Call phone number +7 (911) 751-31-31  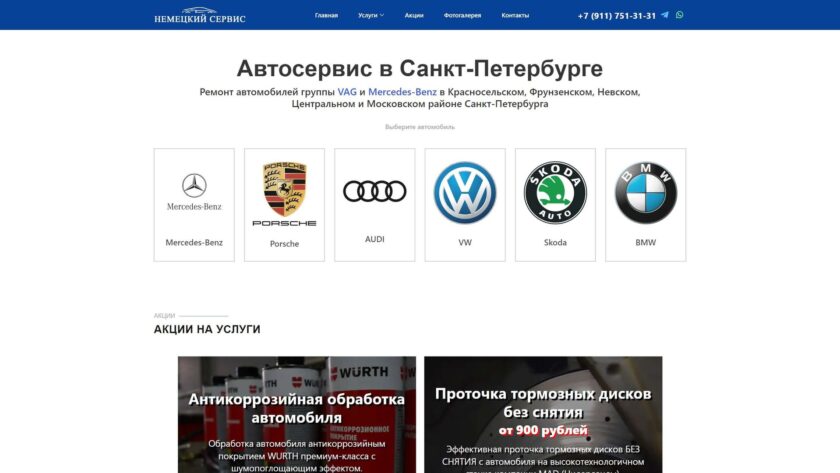617,16
